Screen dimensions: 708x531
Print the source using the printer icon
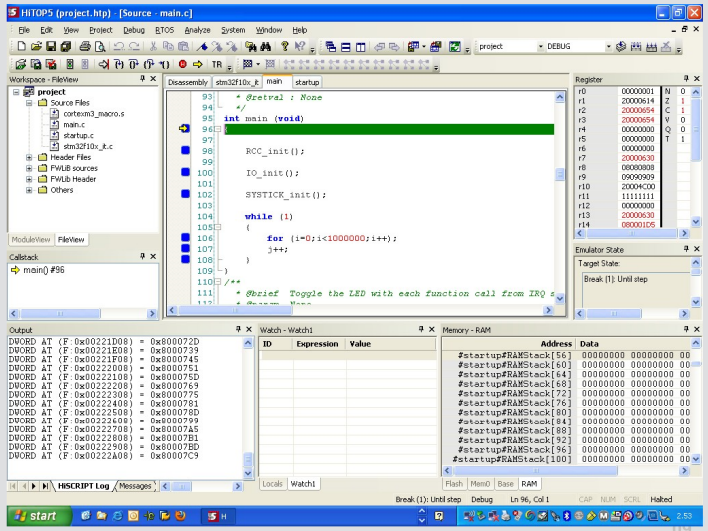[x=85, y=46]
